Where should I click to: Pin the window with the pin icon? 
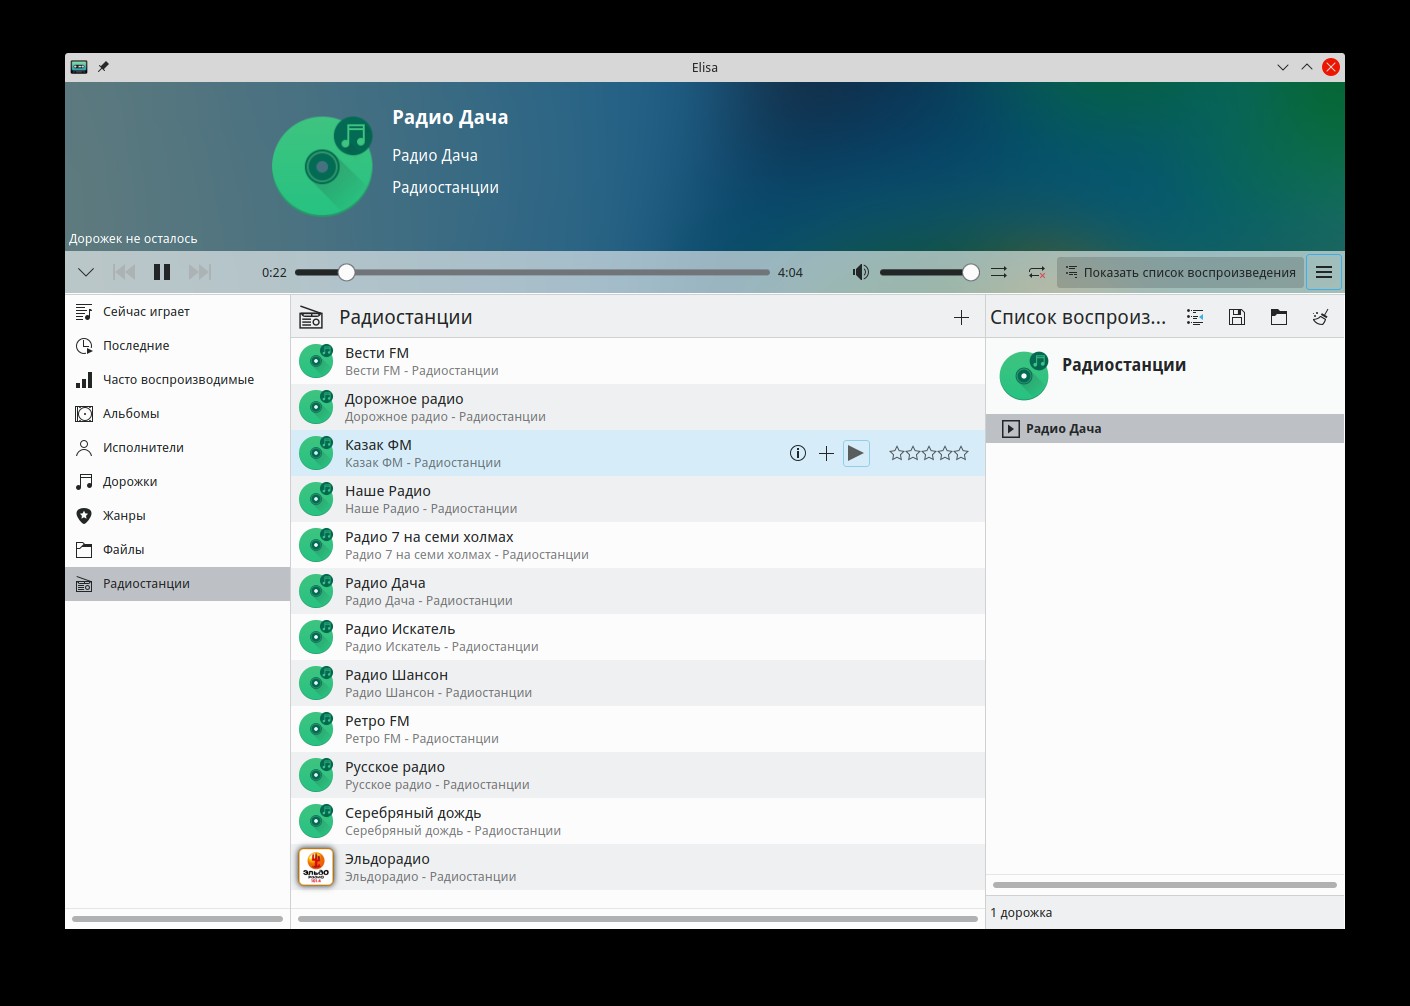(x=103, y=67)
